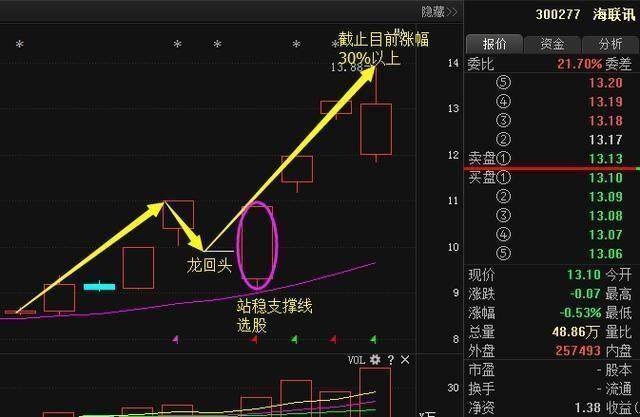Click the 市盈 label

tap(482, 370)
